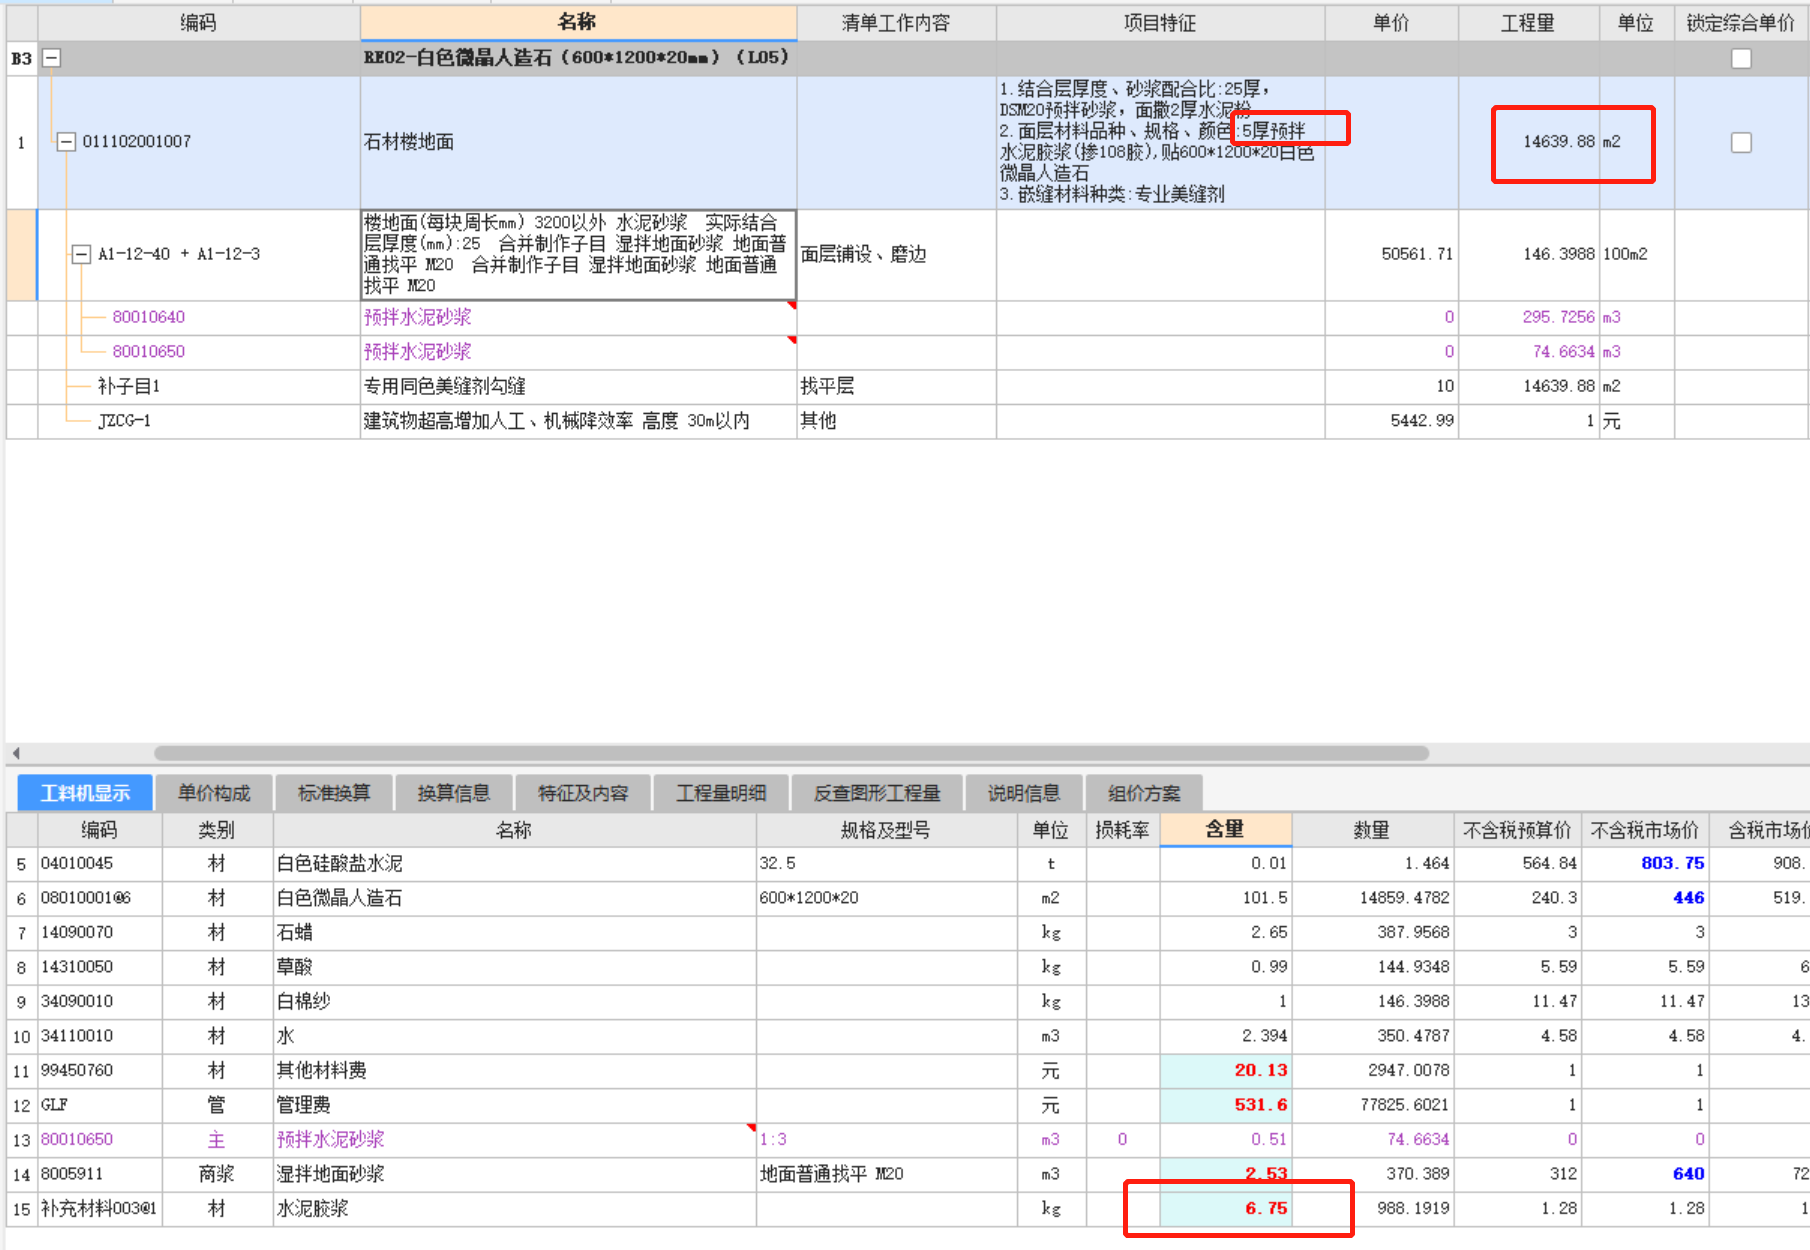Click the 编码 column header in top table
This screenshot has width=1810, height=1250.
click(x=198, y=23)
